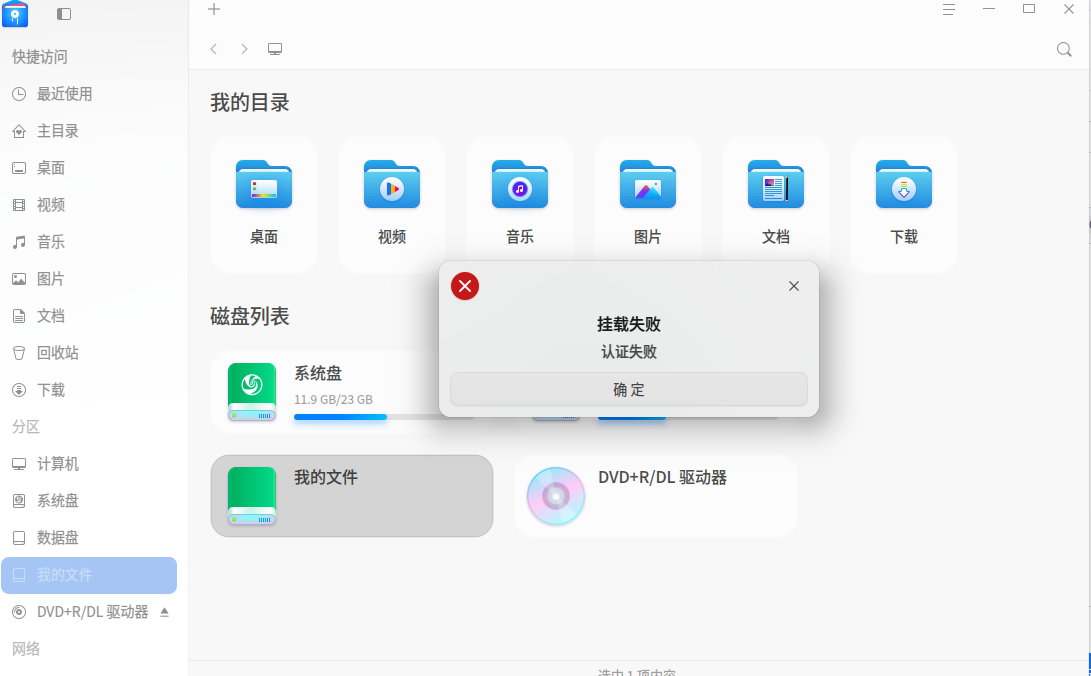This screenshot has width=1091, height=676.
Task: Click 确定 in mount failure dialog
Action: point(629,389)
